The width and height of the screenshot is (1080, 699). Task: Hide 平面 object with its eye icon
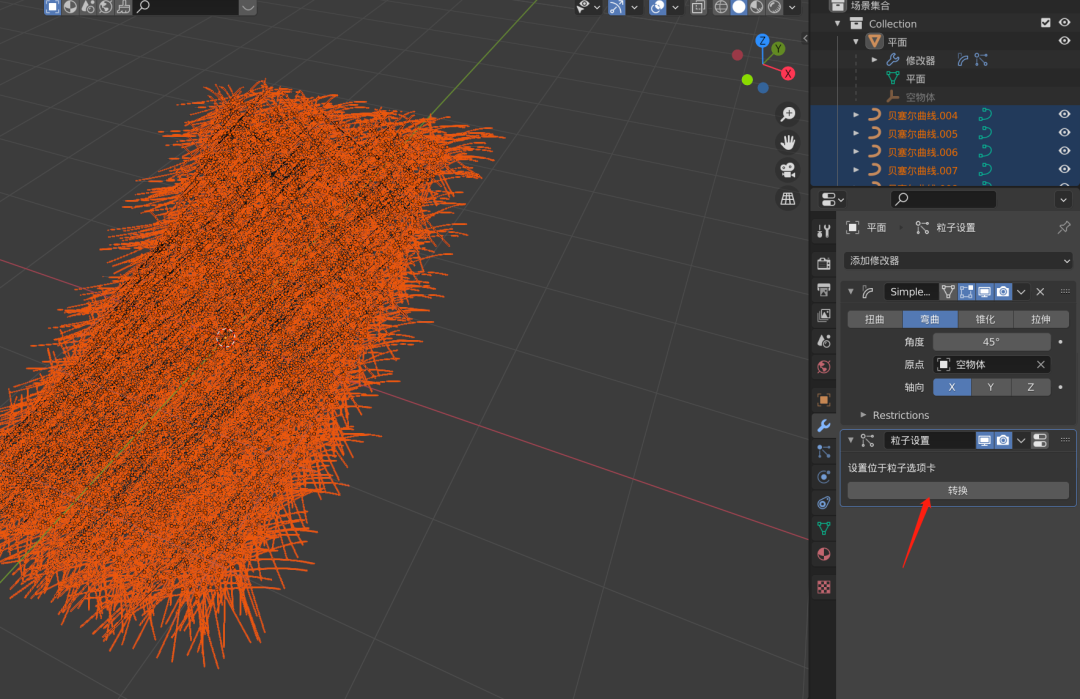pos(1064,41)
